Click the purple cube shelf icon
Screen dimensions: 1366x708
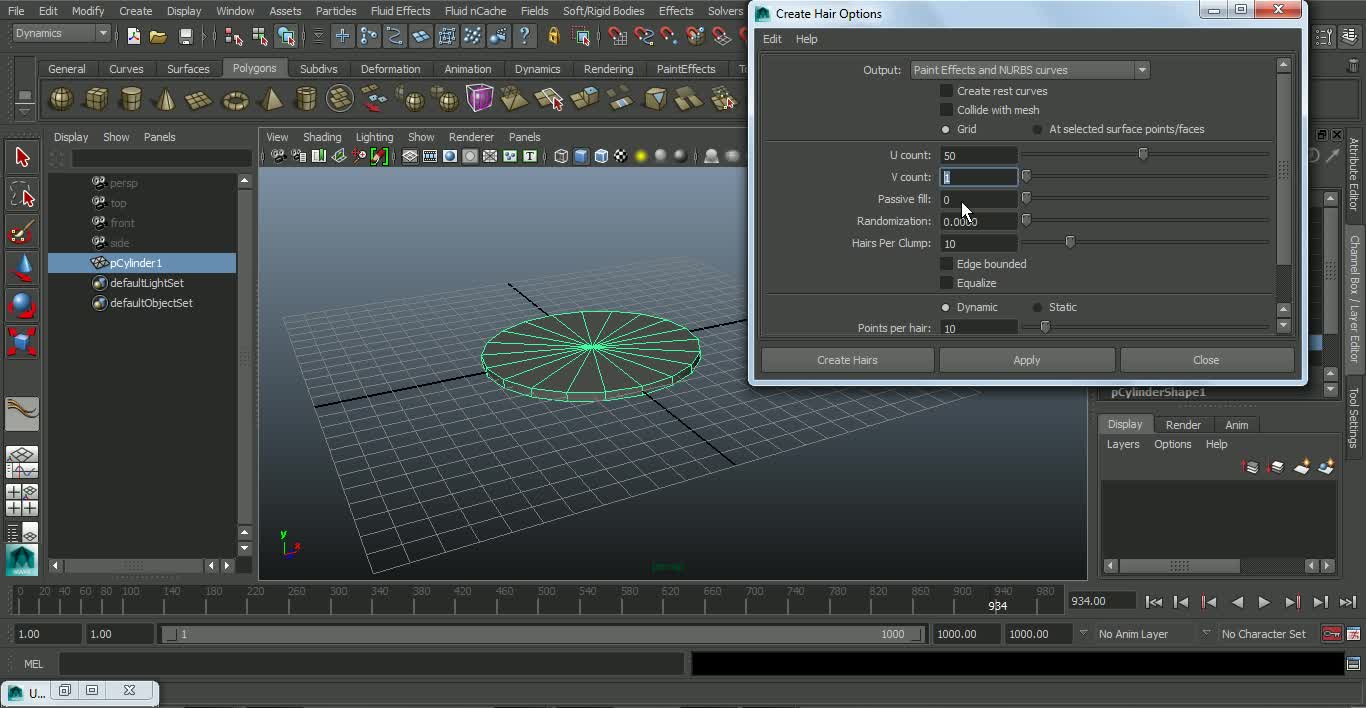[480, 99]
